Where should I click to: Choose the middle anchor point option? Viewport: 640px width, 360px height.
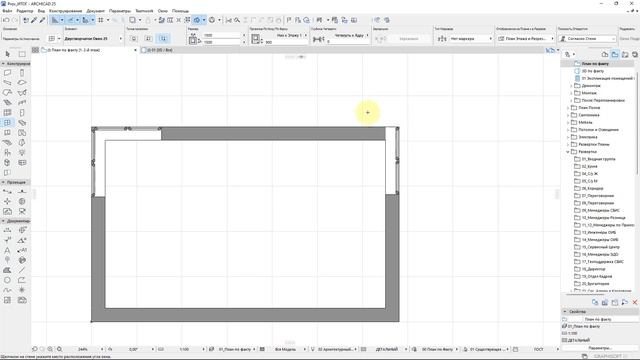pyautogui.click(x=149, y=38)
